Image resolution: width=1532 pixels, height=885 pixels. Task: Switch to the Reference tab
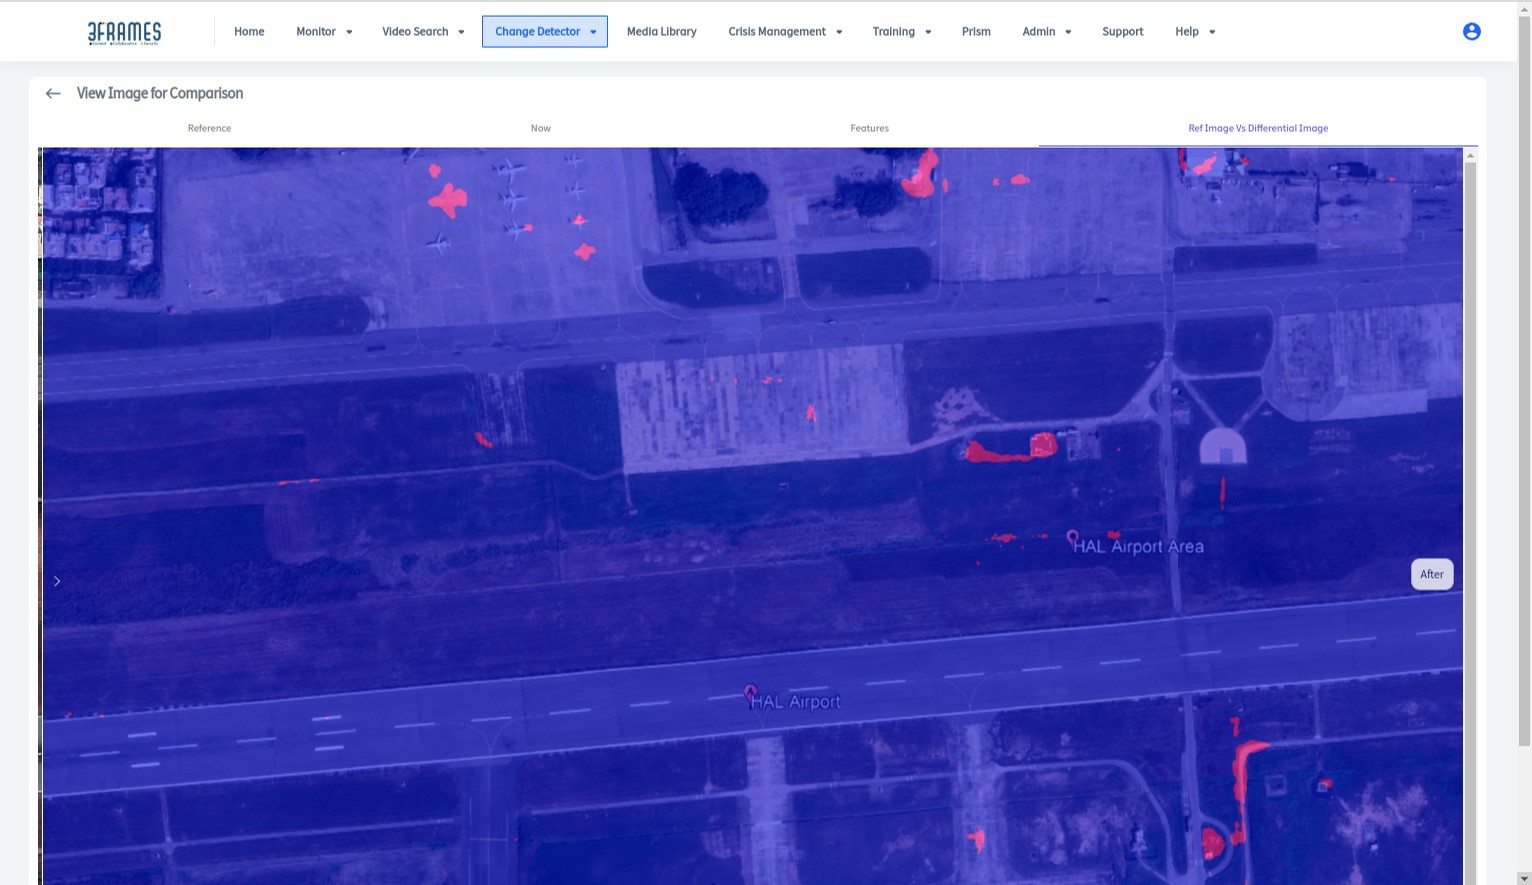209,128
